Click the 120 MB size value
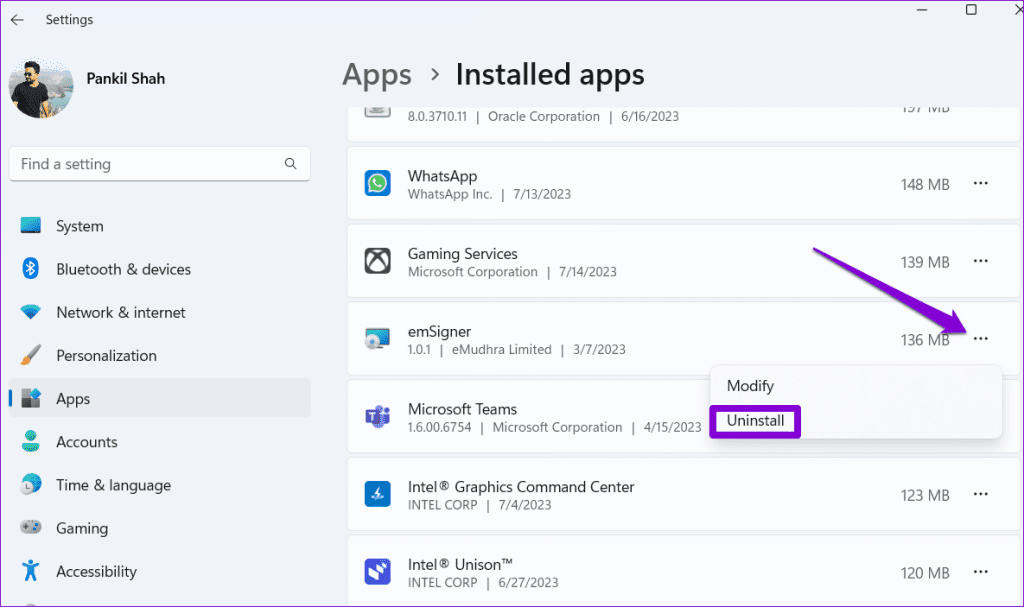 (x=925, y=573)
